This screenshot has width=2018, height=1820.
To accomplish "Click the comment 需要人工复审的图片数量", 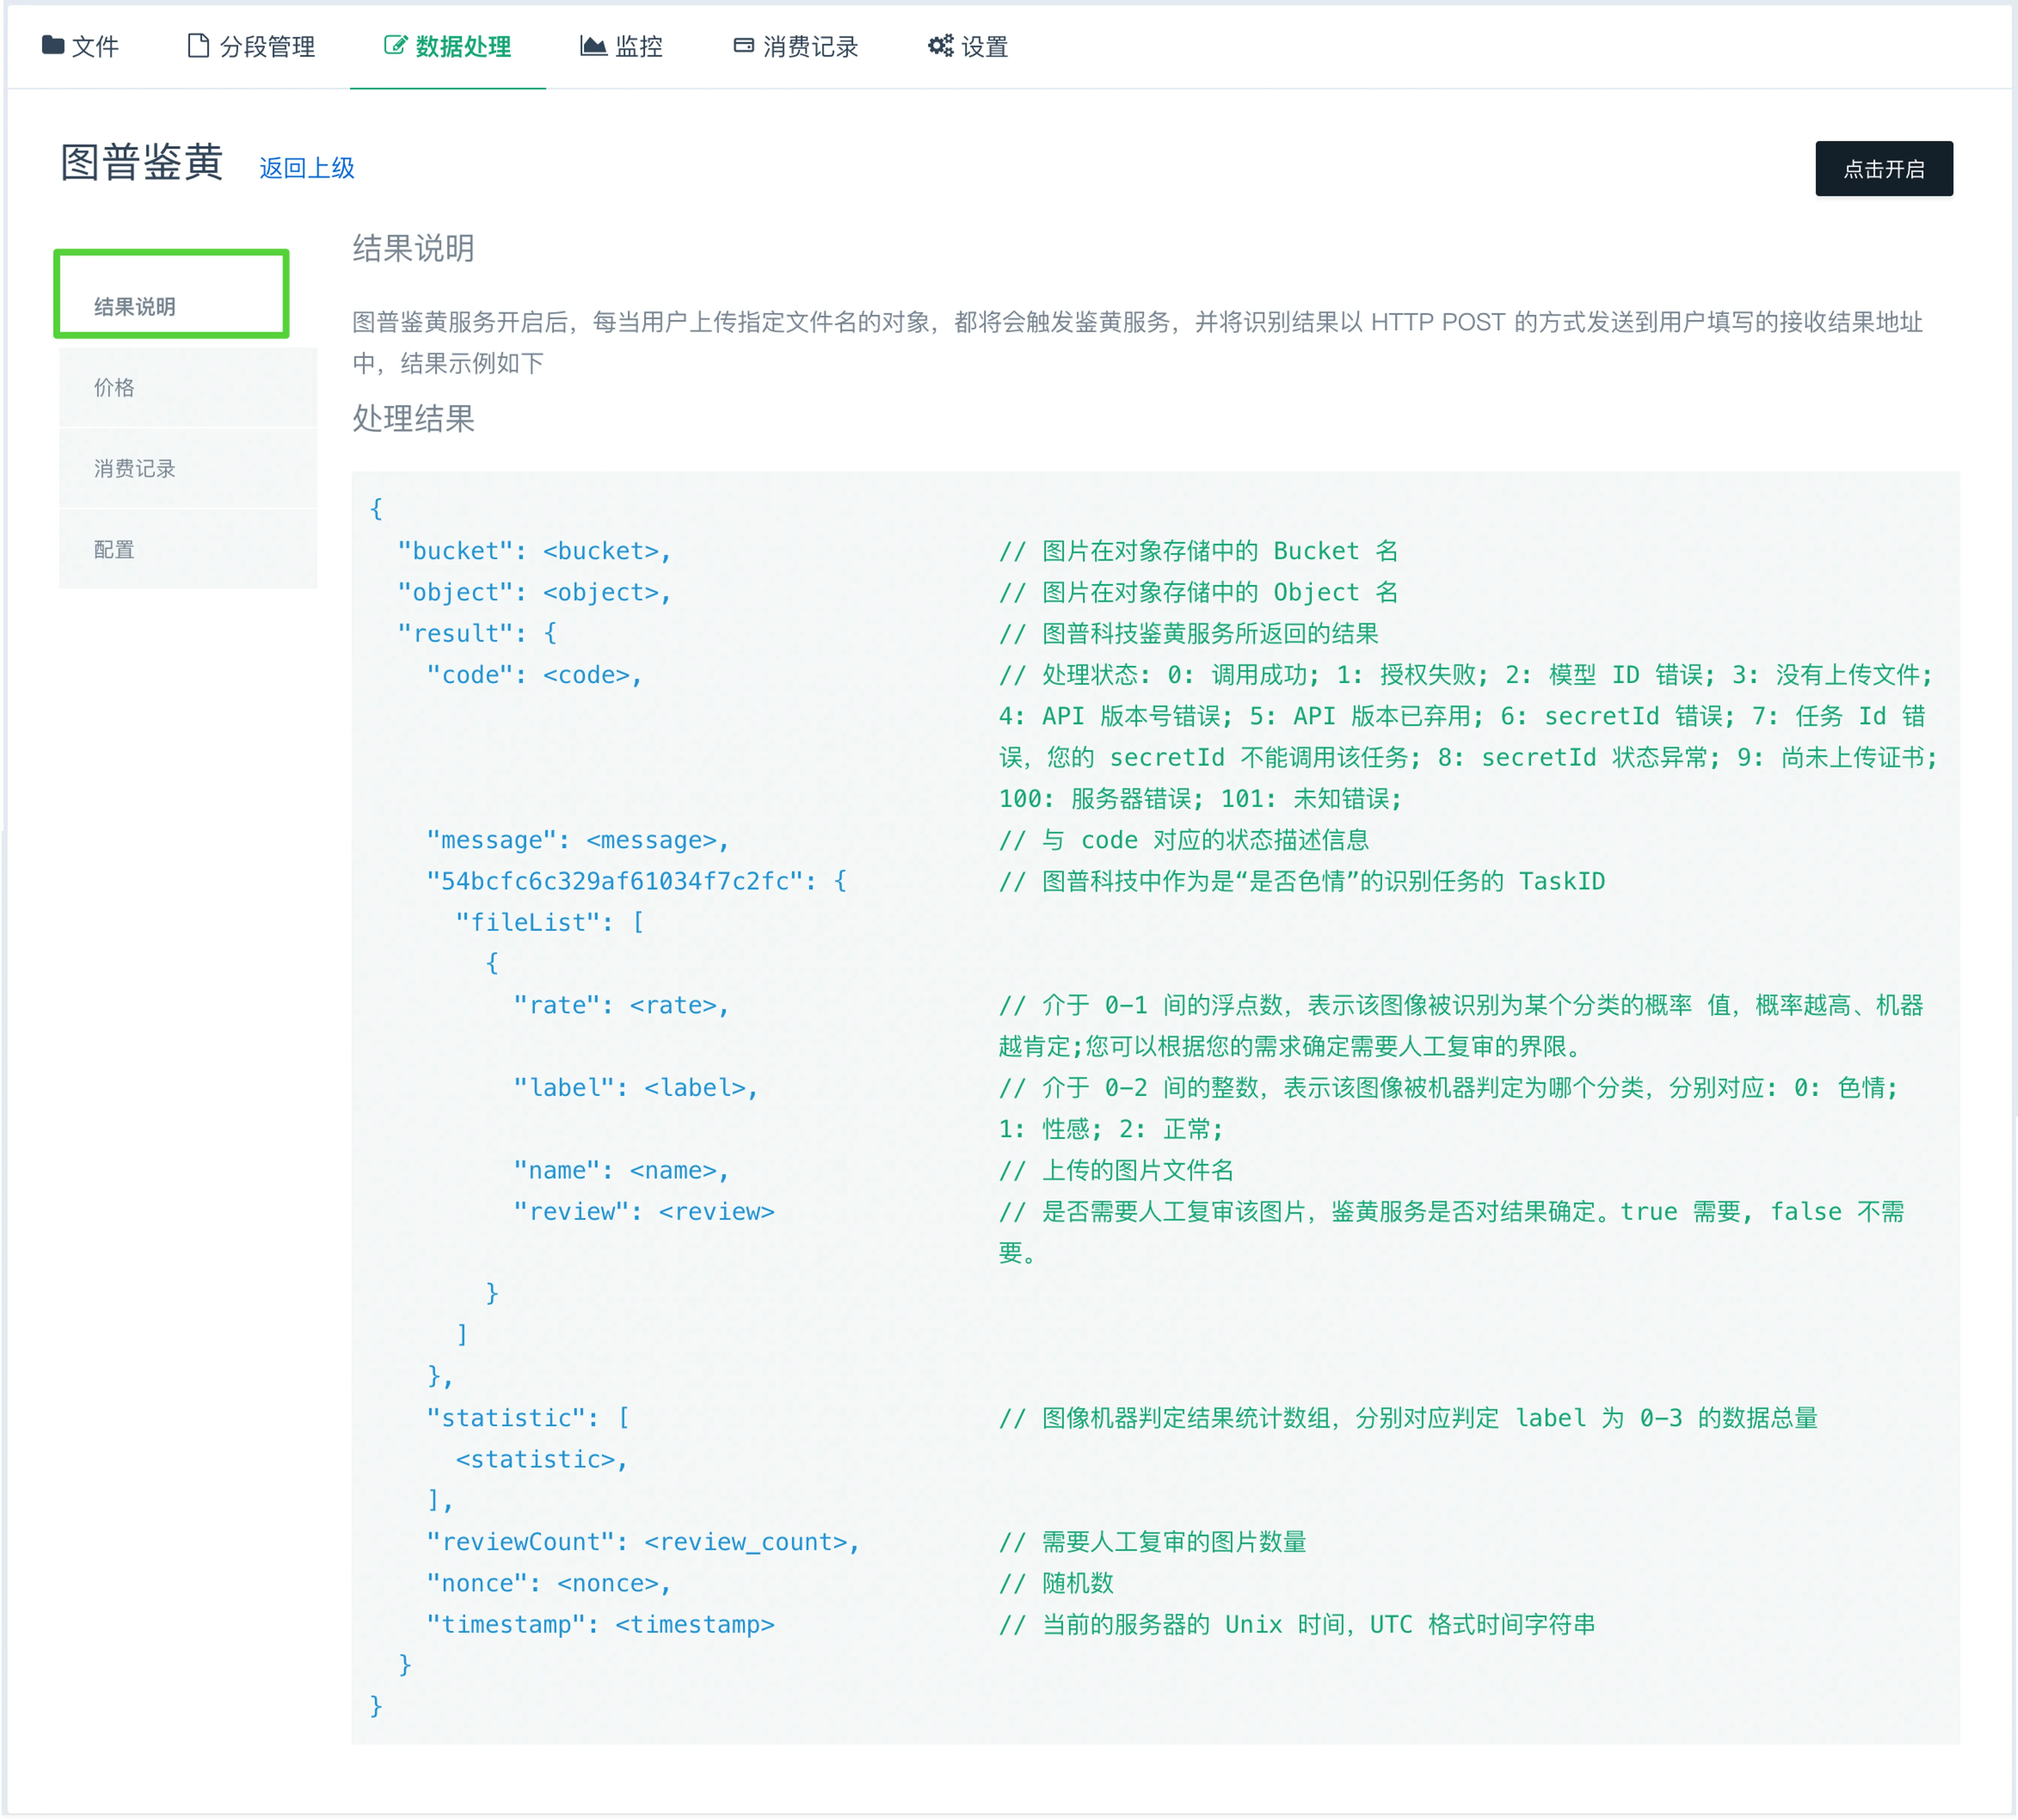I will click(x=1153, y=1542).
